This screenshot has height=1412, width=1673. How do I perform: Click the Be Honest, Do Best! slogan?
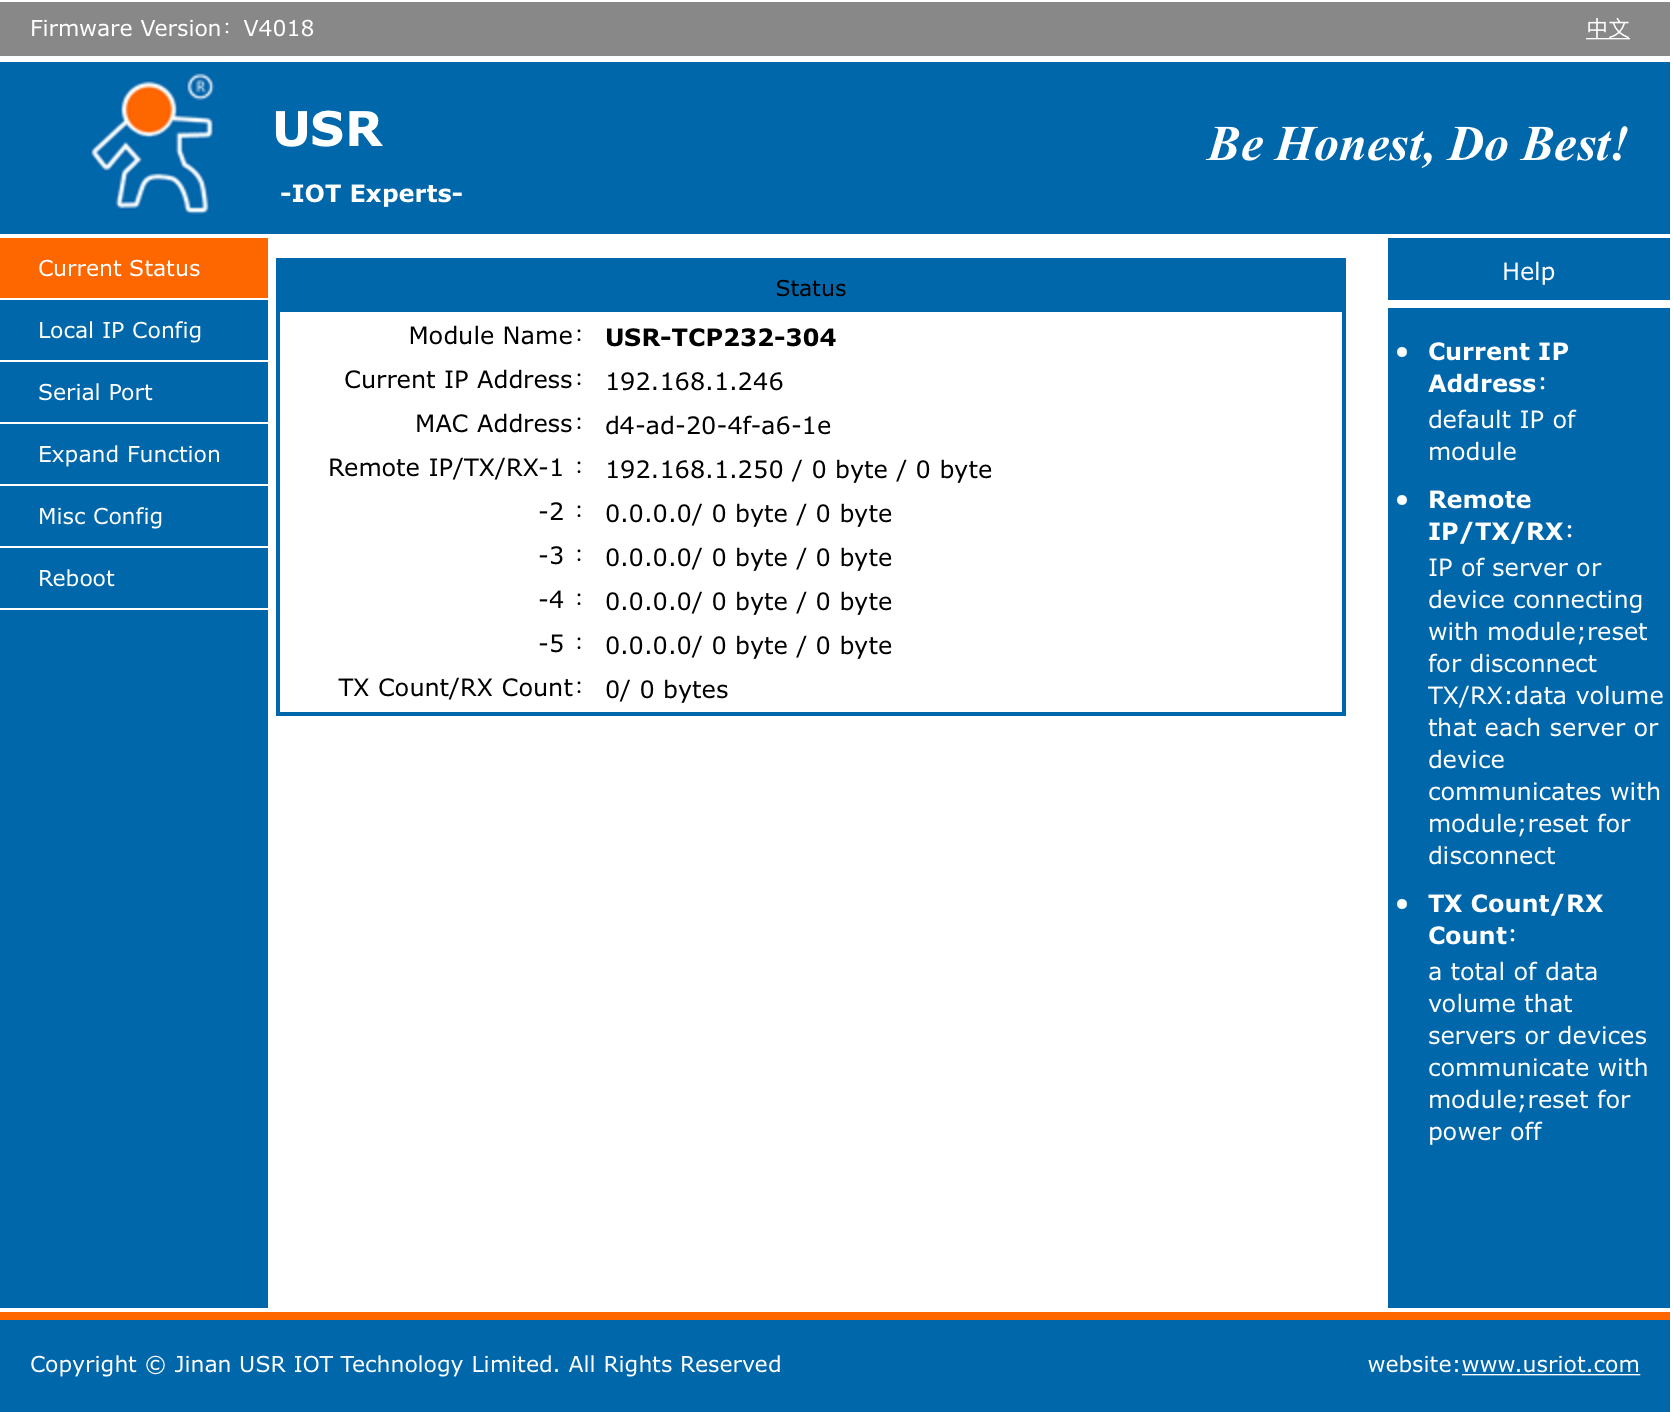1418,144
